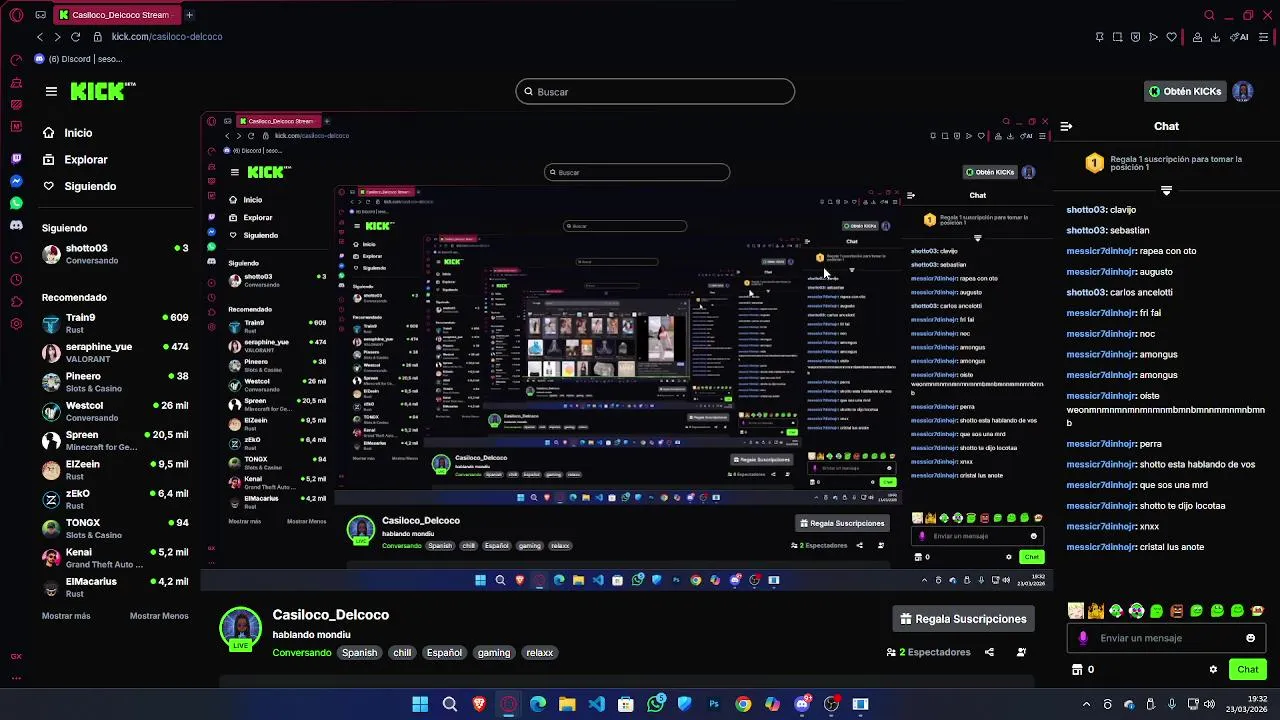The height and width of the screenshot is (720, 1280).
Task: Reload the Kick page
Action: click(75, 37)
